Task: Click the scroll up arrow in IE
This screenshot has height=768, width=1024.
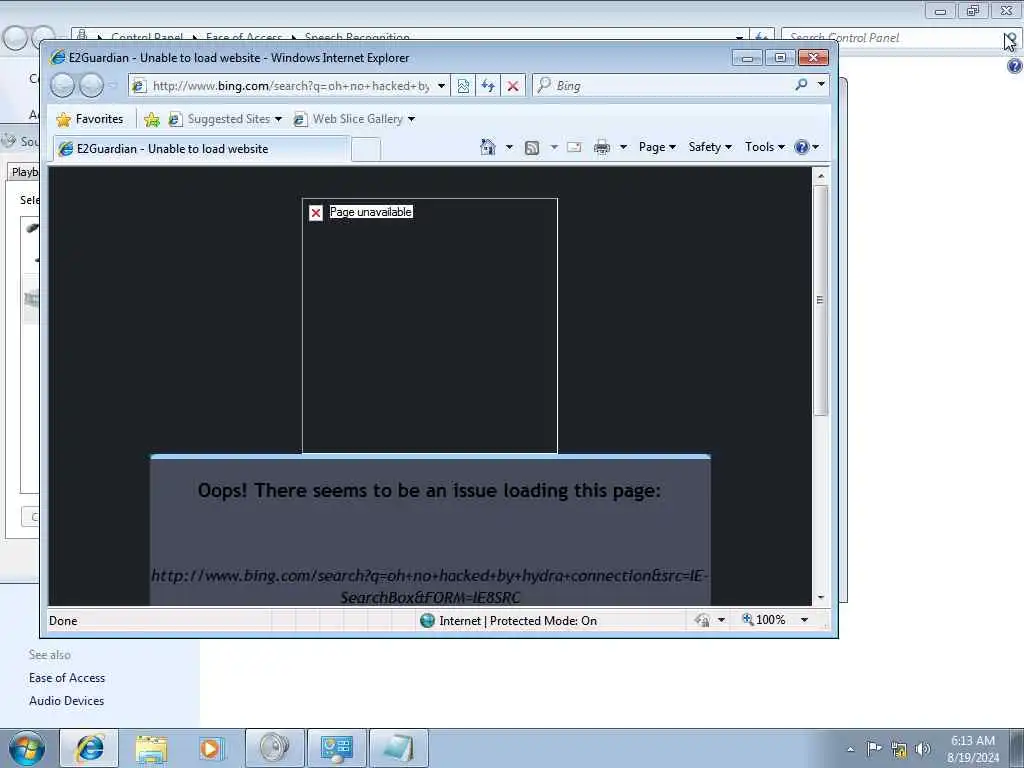Action: coord(821,176)
